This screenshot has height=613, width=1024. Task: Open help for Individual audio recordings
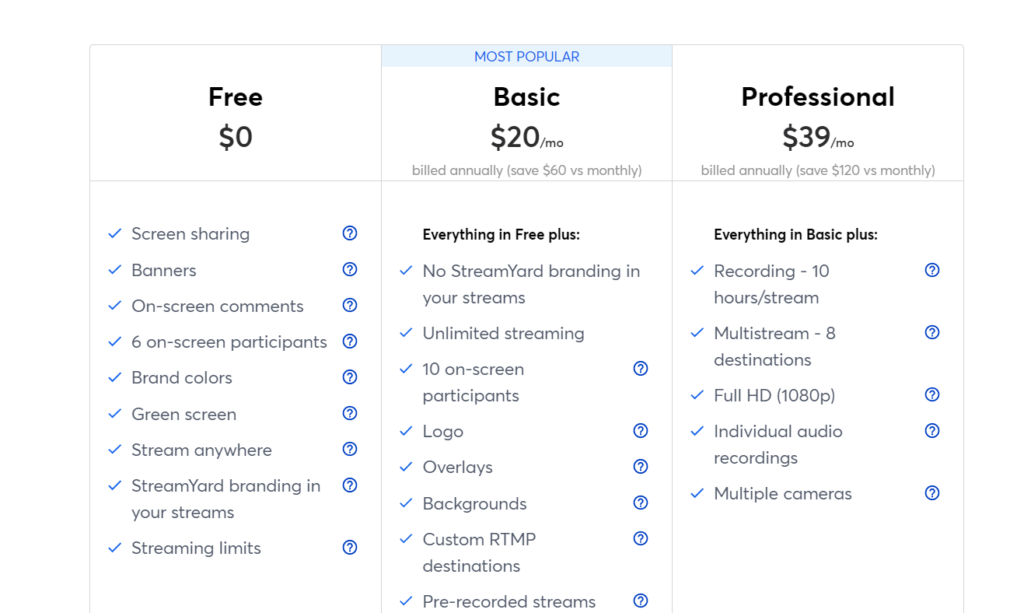tap(932, 431)
